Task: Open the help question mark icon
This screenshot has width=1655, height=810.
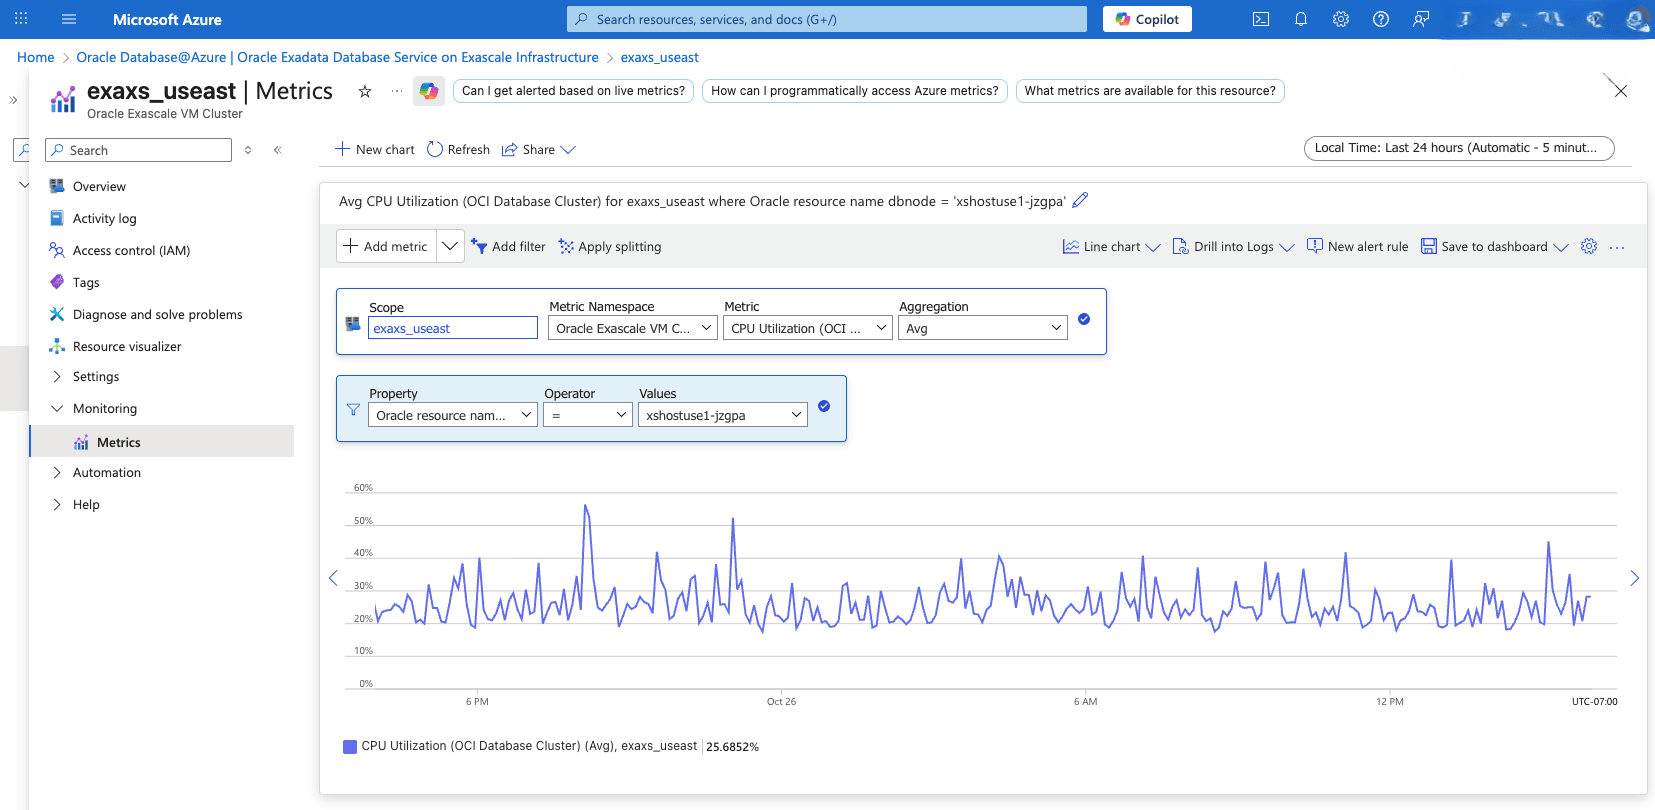Action: (x=1381, y=19)
